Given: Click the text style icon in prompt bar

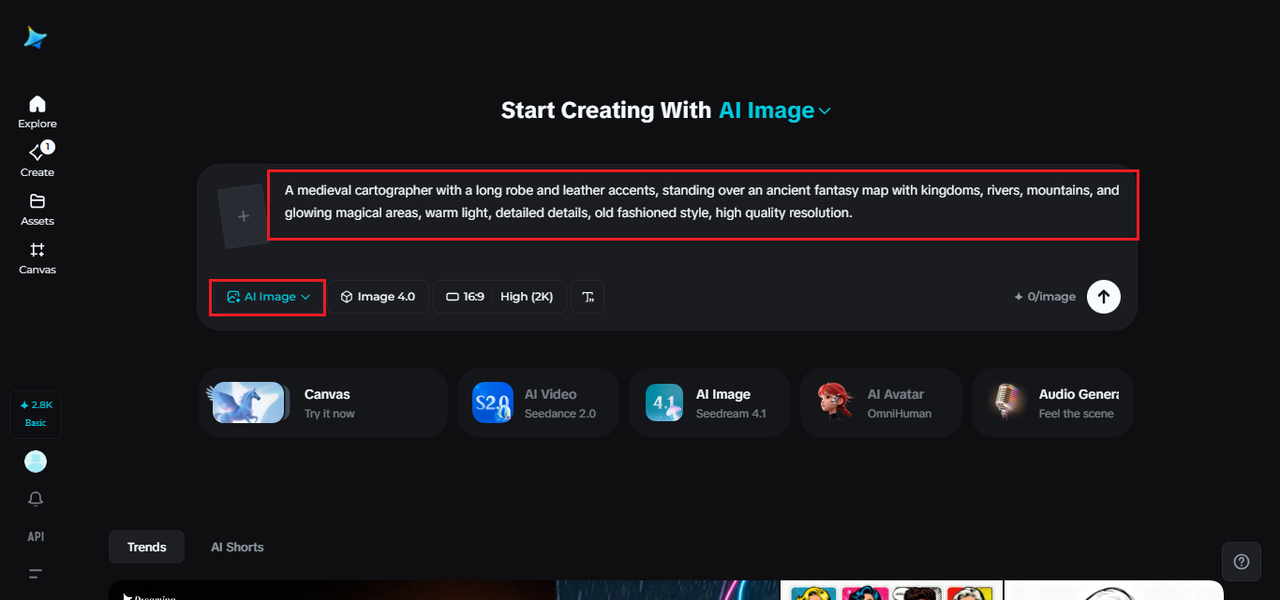Looking at the screenshot, I should click(x=588, y=297).
